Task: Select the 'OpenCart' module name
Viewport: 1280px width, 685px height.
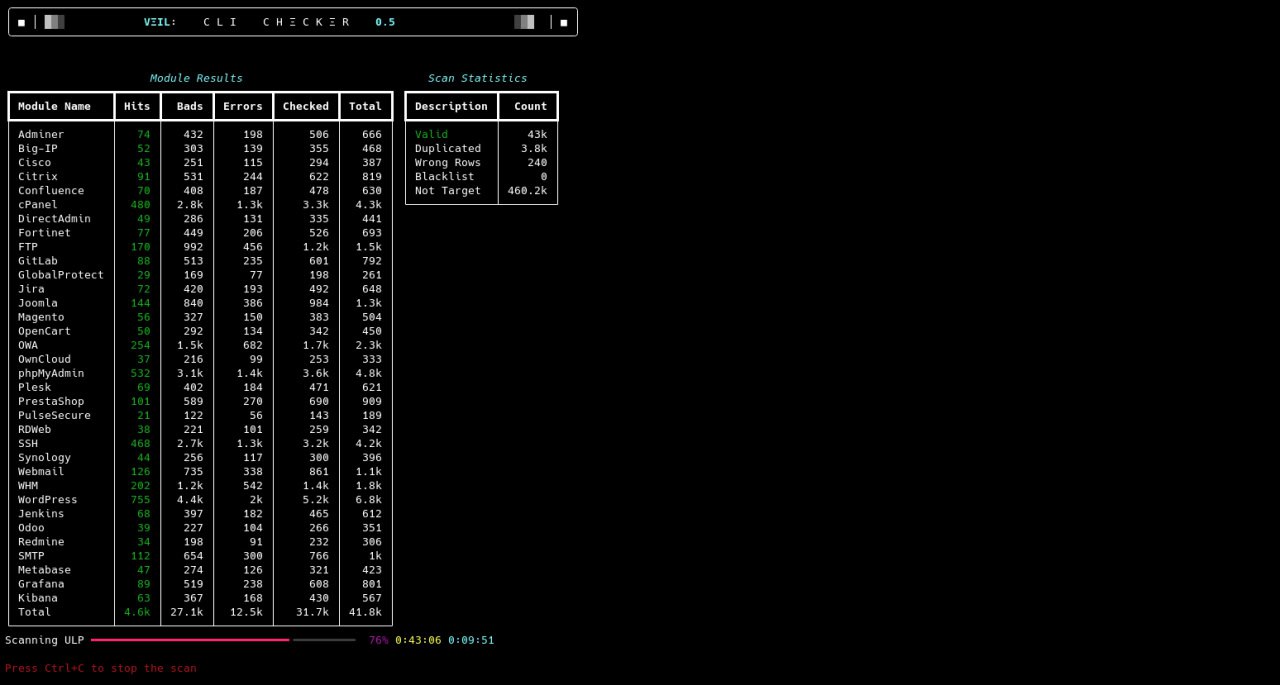Action: [x=44, y=330]
